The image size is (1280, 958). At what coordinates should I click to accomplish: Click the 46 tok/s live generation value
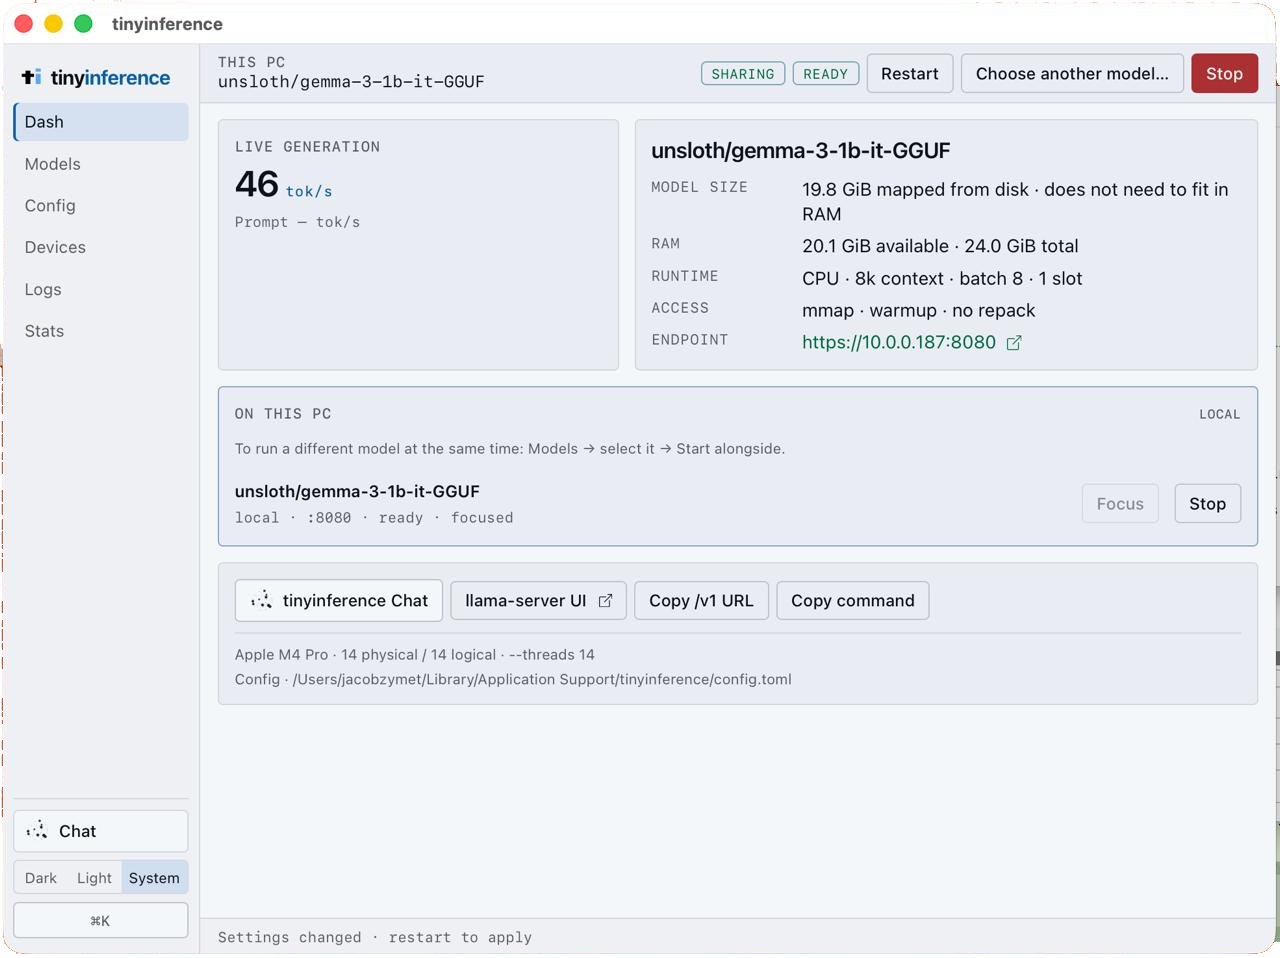(x=284, y=185)
